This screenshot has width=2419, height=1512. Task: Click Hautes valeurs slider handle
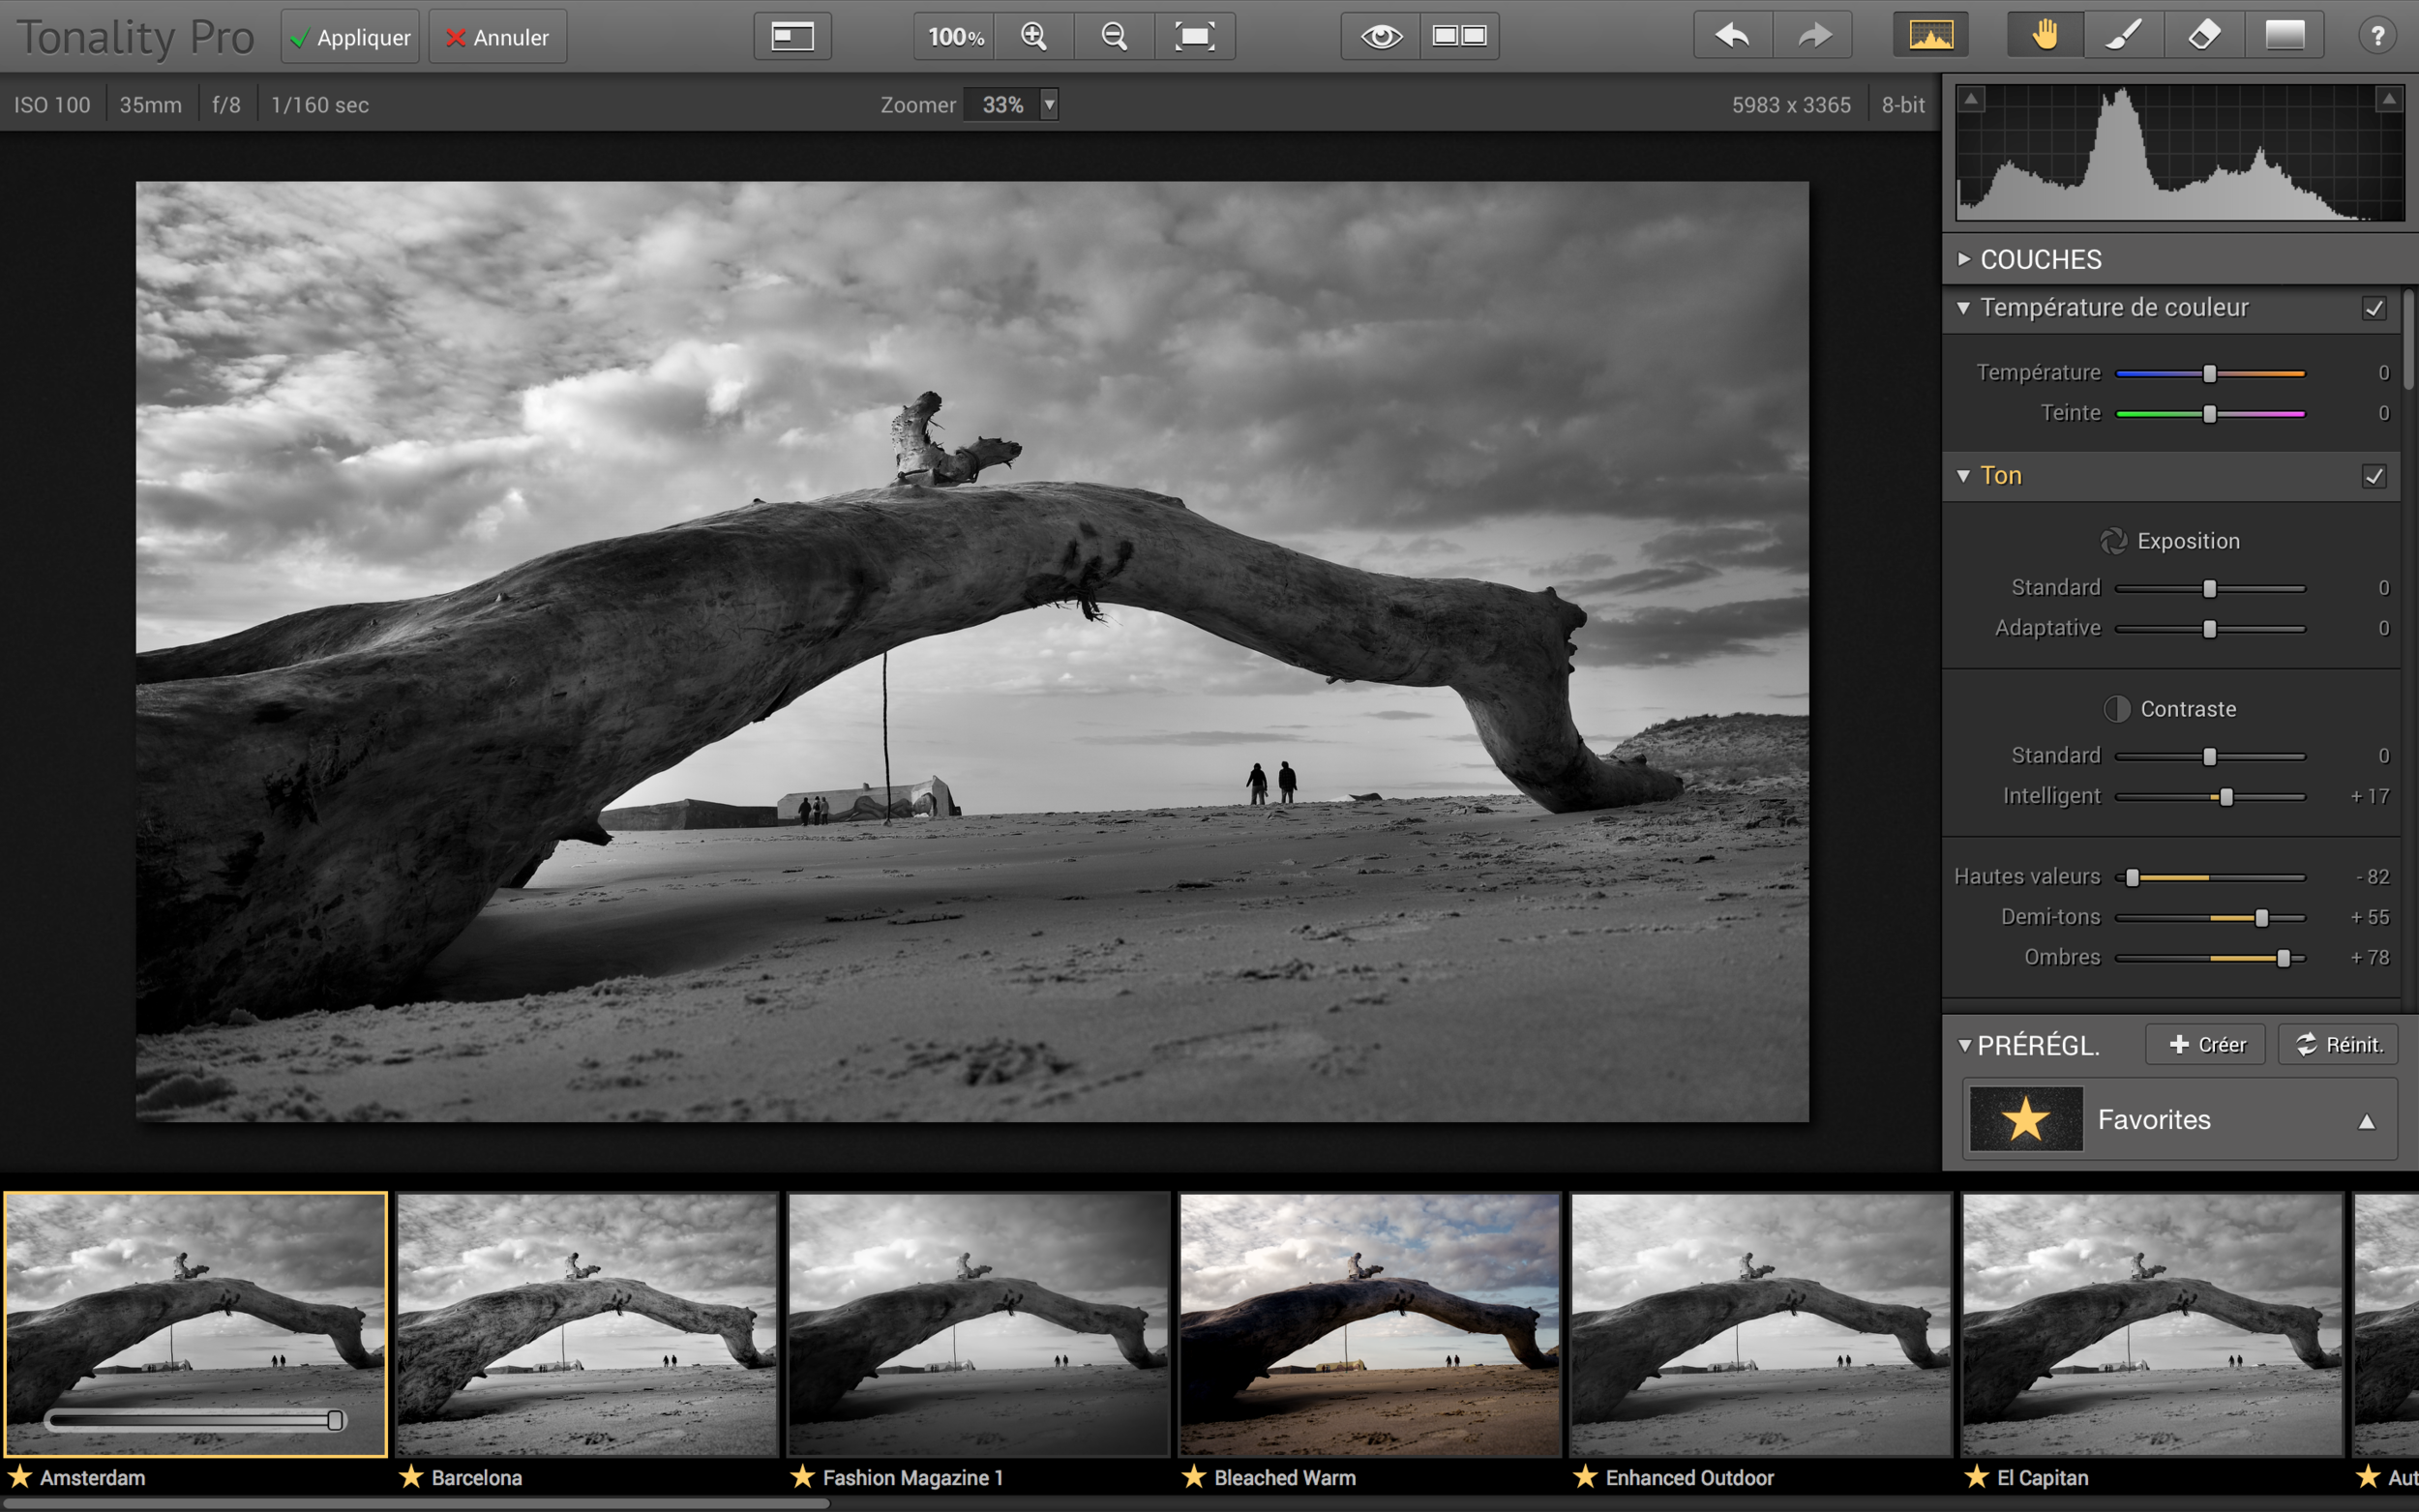[x=2132, y=878]
